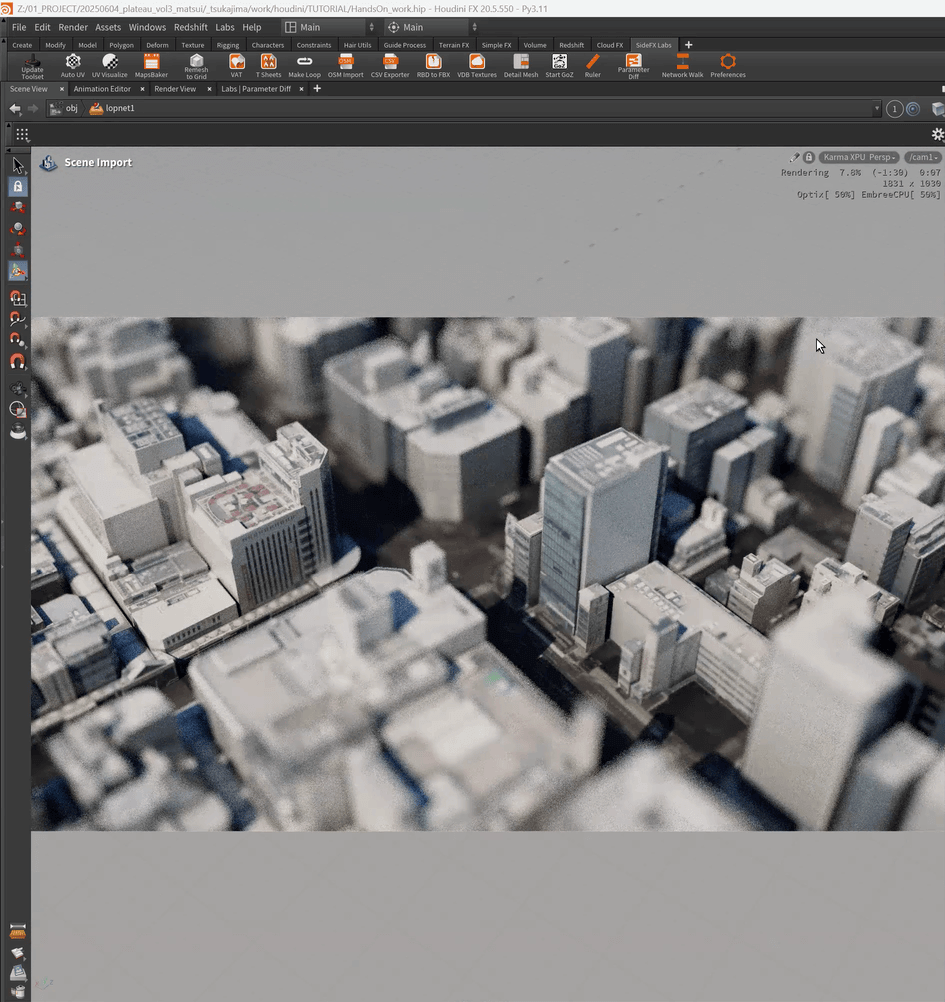This screenshot has width=945, height=1002.
Task: Toggle grid snapping magnet icon
Action: coord(18,297)
